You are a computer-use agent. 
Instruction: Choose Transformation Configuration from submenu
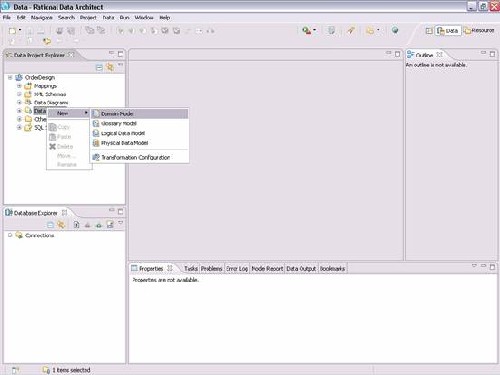140,157
